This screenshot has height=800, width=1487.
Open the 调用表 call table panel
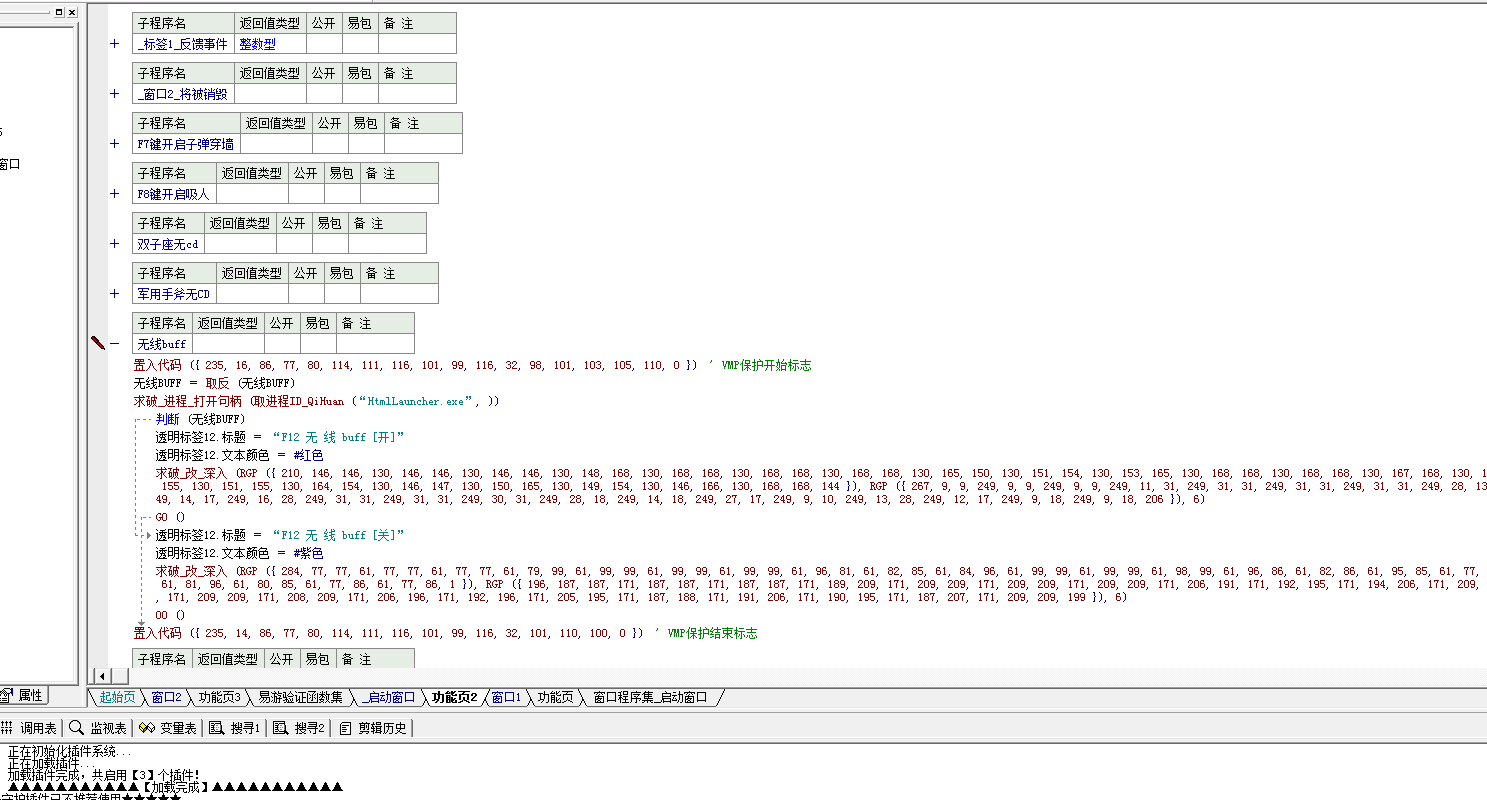click(x=31, y=728)
